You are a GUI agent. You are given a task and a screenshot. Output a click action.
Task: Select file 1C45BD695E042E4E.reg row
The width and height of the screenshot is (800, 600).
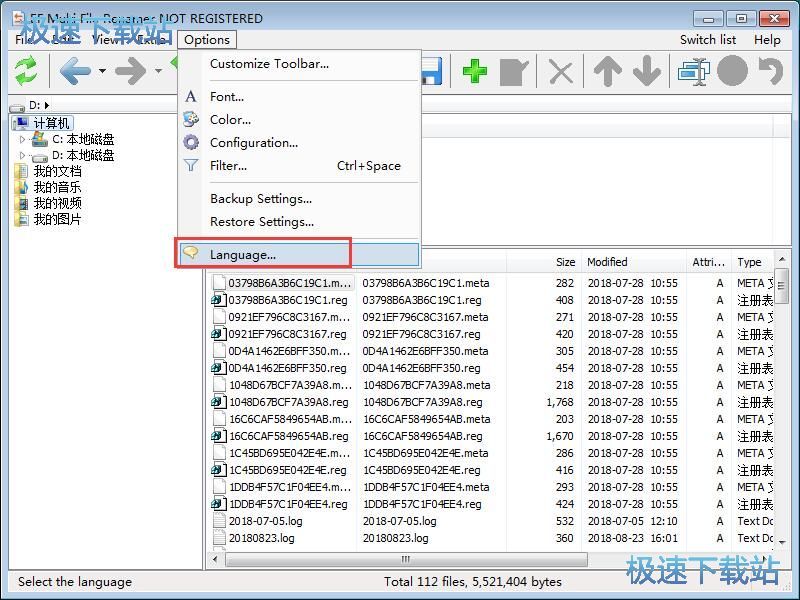click(288, 470)
